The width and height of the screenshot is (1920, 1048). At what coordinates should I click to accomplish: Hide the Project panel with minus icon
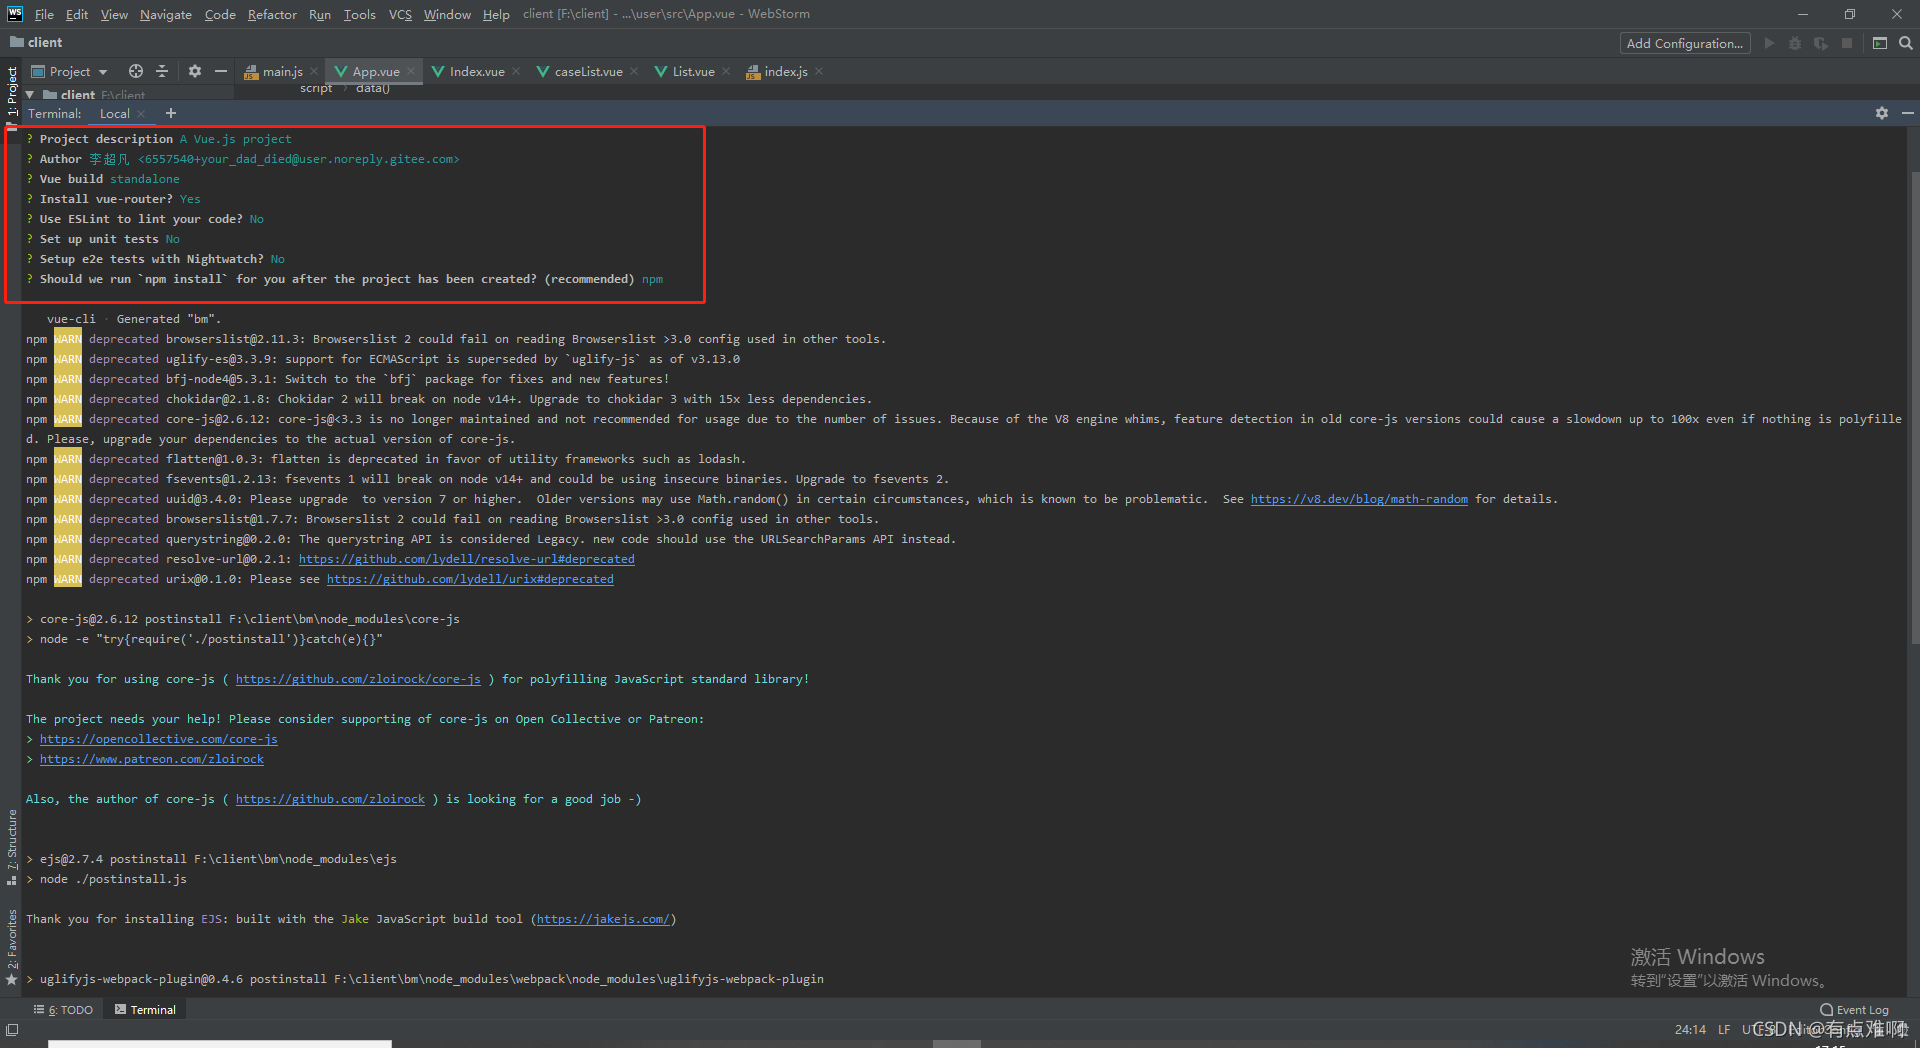pyautogui.click(x=221, y=71)
